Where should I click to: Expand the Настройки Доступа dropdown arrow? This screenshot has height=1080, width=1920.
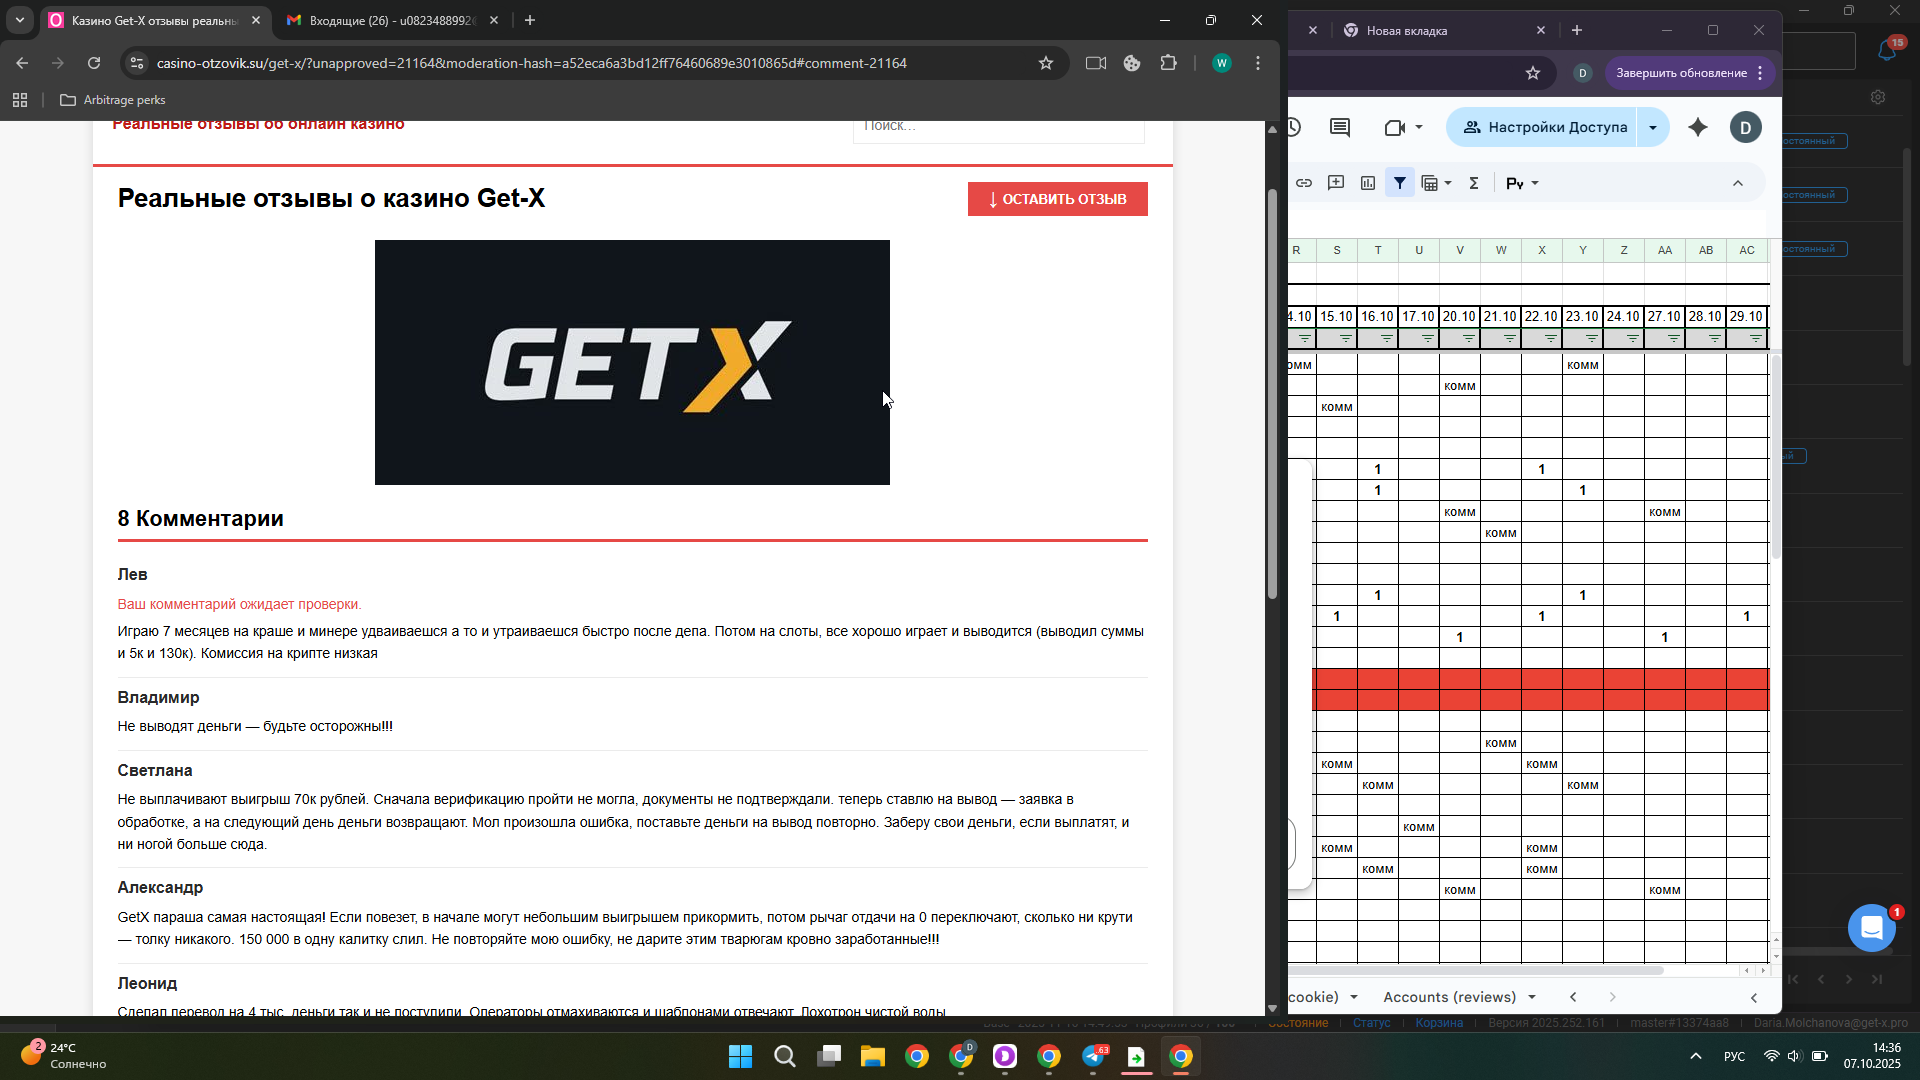(x=1653, y=127)
